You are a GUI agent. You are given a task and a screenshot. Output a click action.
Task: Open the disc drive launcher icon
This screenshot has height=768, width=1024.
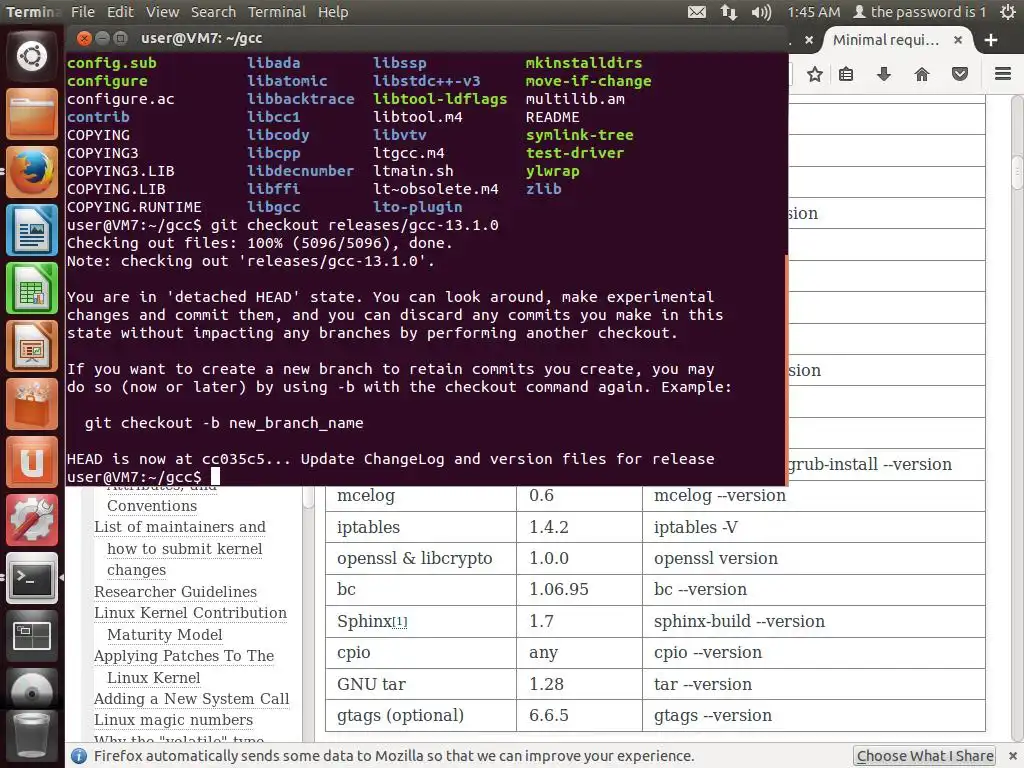tap(32, 690)
